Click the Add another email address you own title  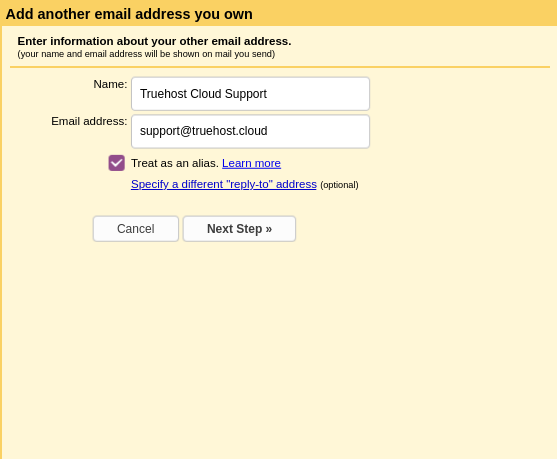tap(129, 14)
